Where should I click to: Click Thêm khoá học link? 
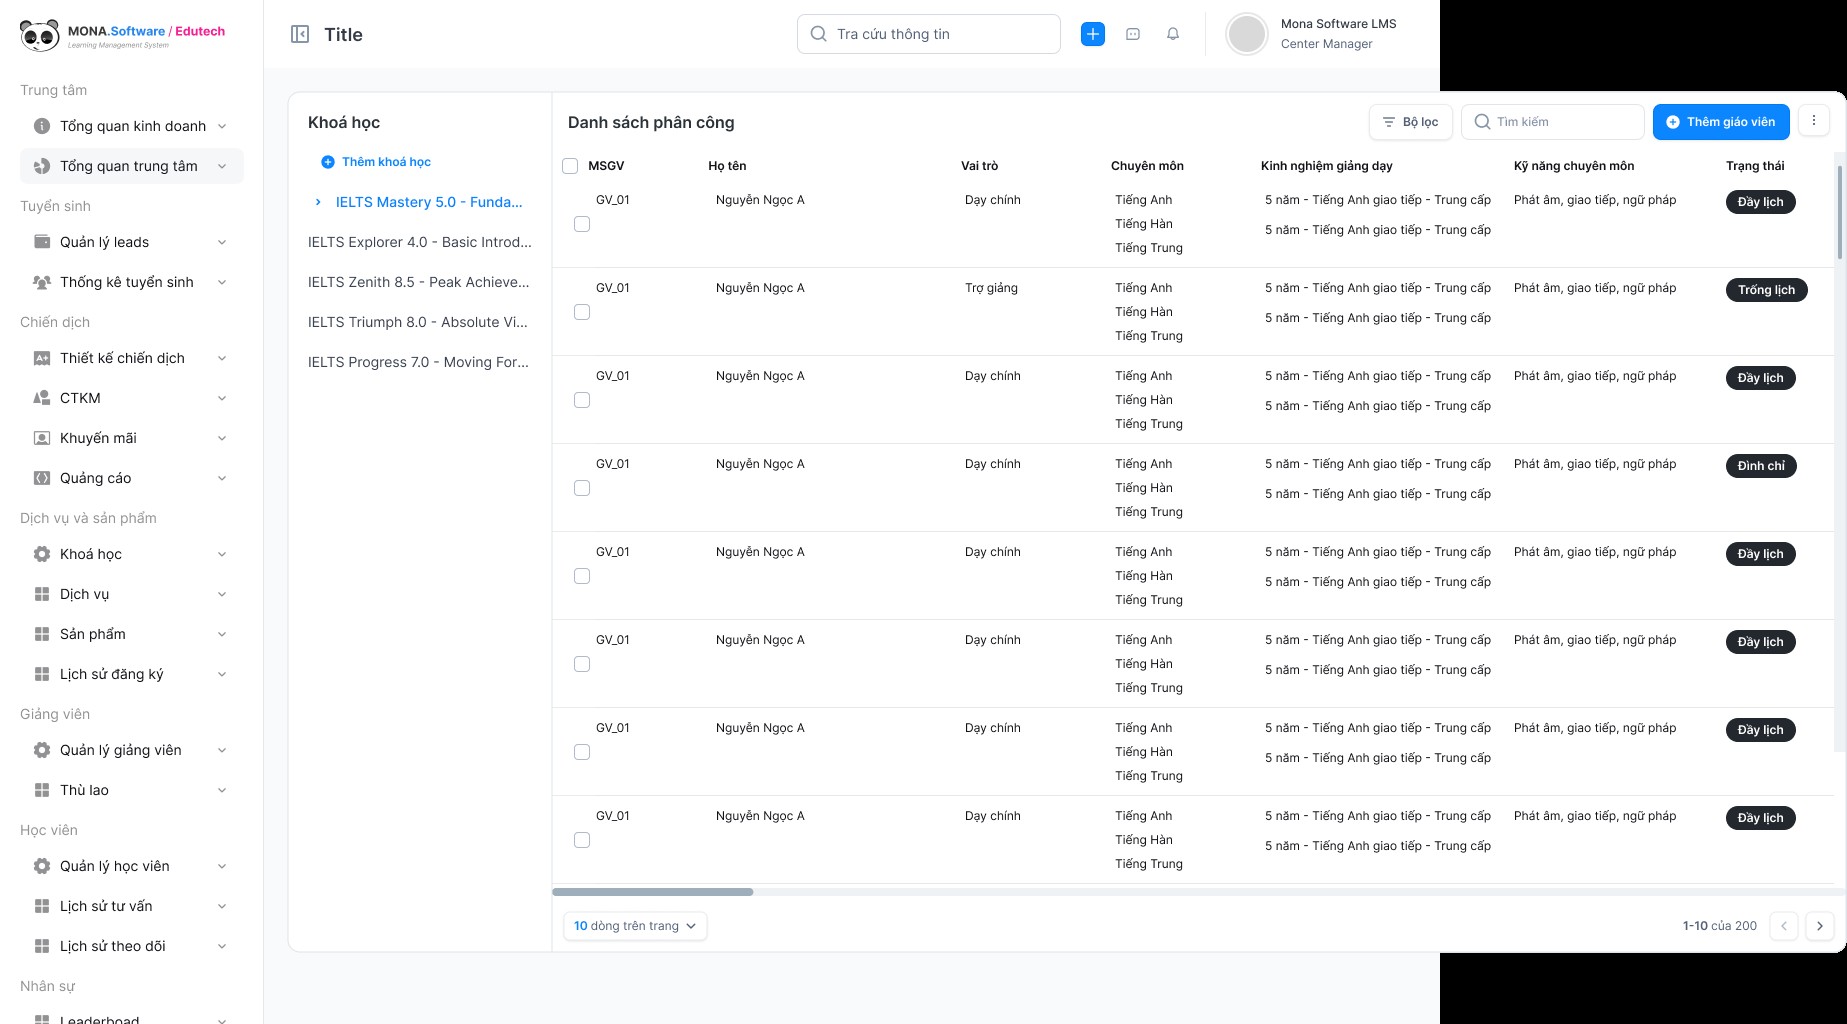tap(376, 162)
